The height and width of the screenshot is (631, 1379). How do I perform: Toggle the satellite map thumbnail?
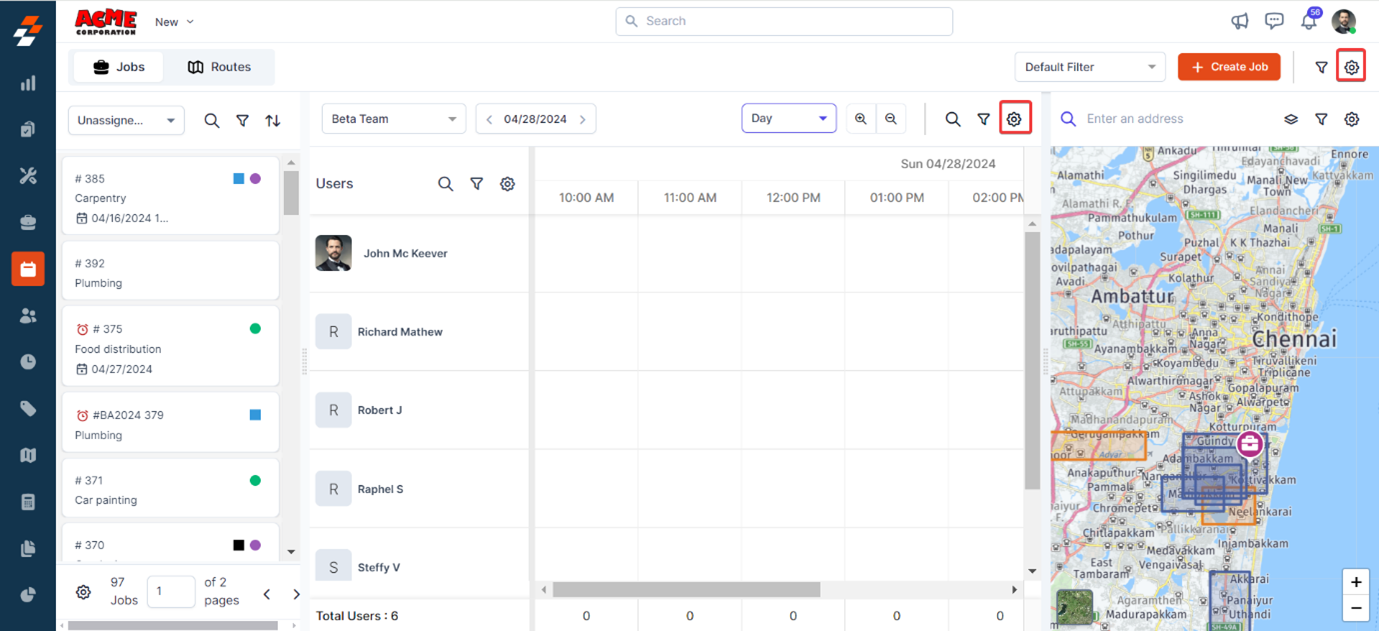1075,607
